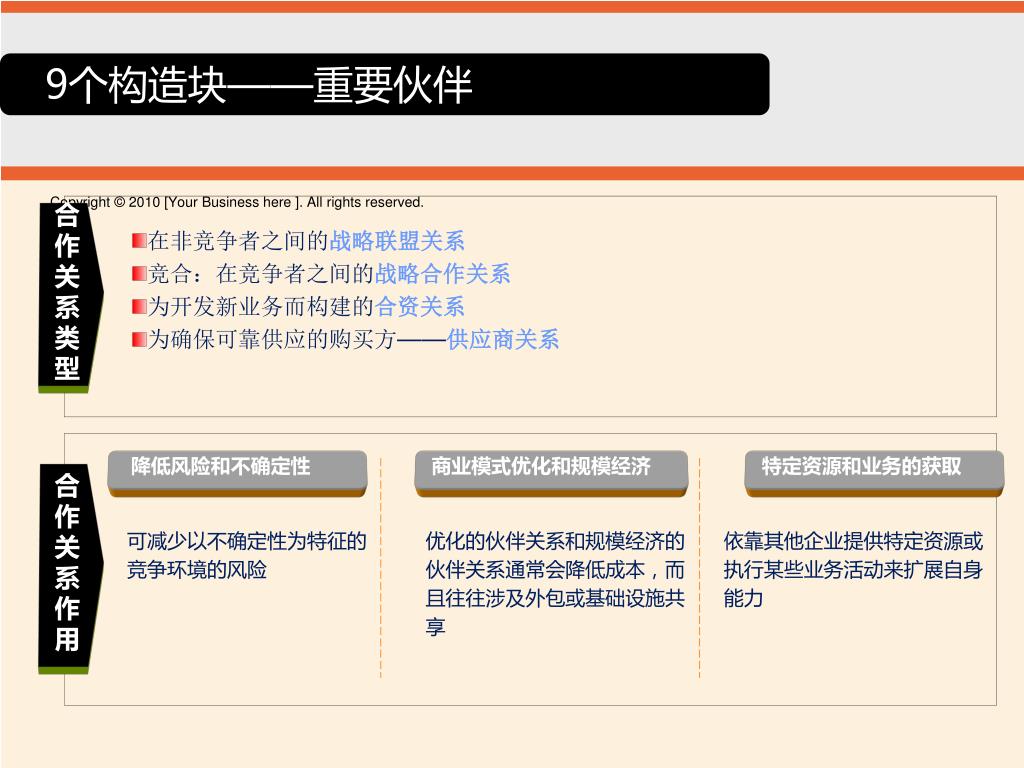Click the text 为确保可靠供应的购买方
The image size is (1024, 768).
(272, 339)
